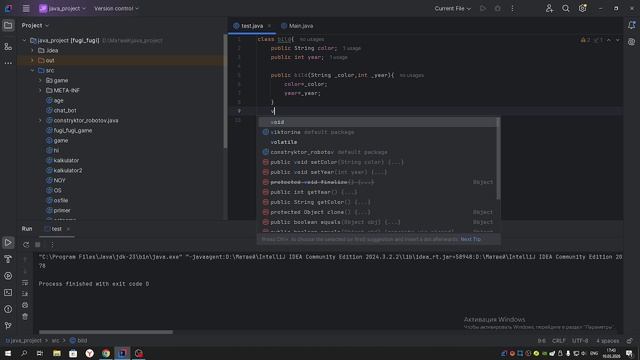Expand the game folder

(x=40, y=80)
